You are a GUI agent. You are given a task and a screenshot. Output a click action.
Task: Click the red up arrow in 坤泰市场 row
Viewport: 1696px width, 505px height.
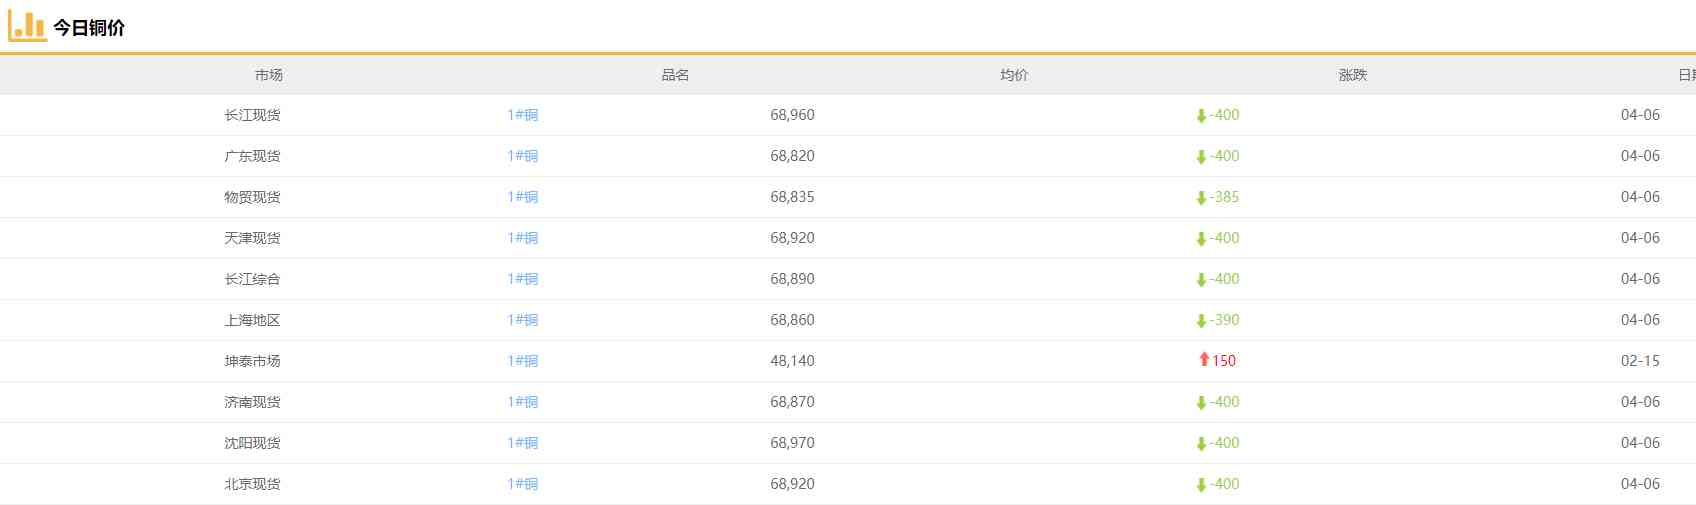click(1204, 360)
